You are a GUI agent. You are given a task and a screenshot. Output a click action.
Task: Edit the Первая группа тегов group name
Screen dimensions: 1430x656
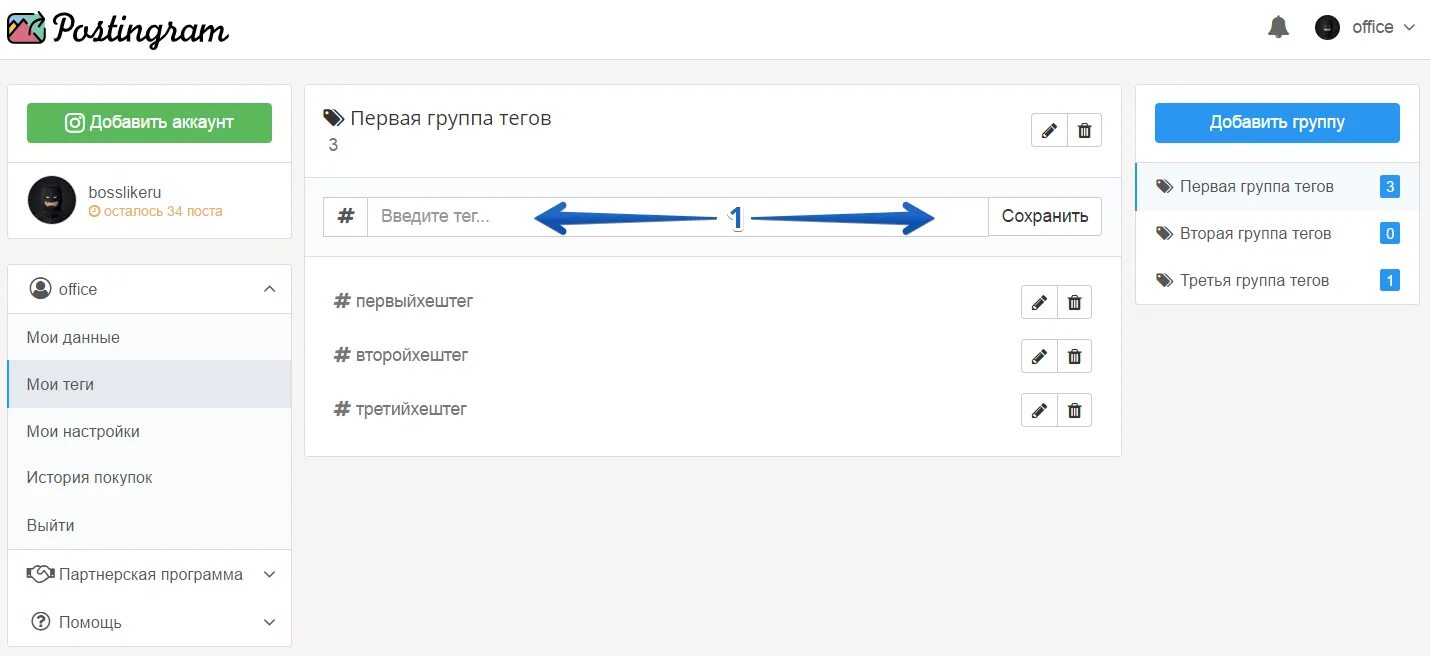click(1049, 131)
